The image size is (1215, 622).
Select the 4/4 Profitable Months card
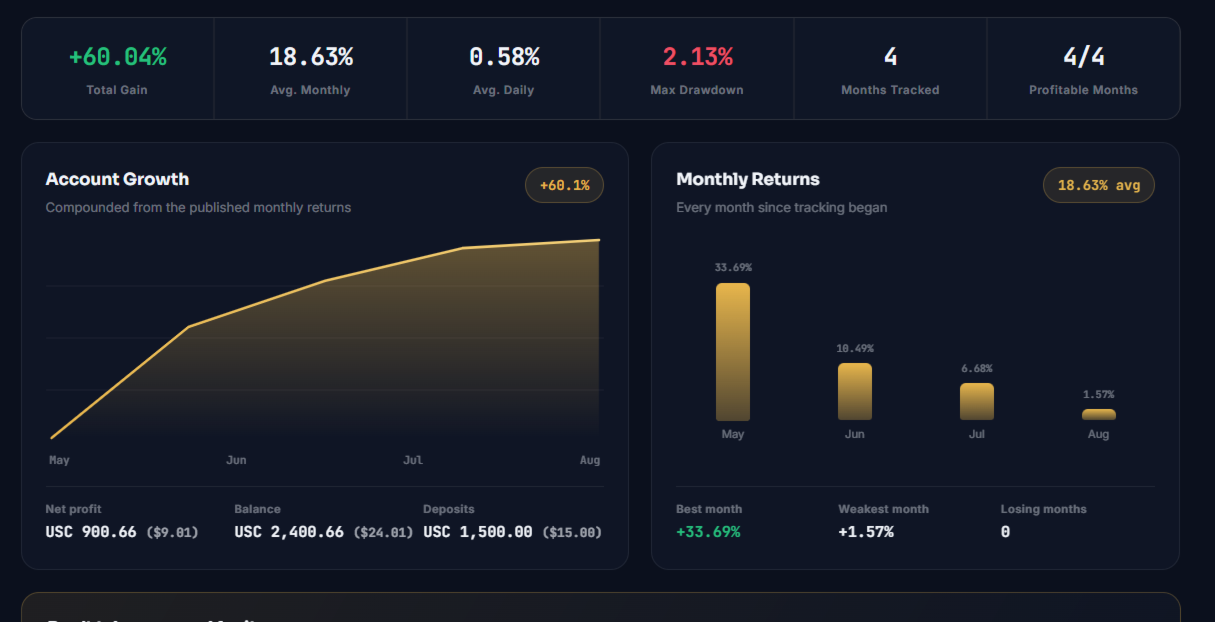tap(1083, 68)
